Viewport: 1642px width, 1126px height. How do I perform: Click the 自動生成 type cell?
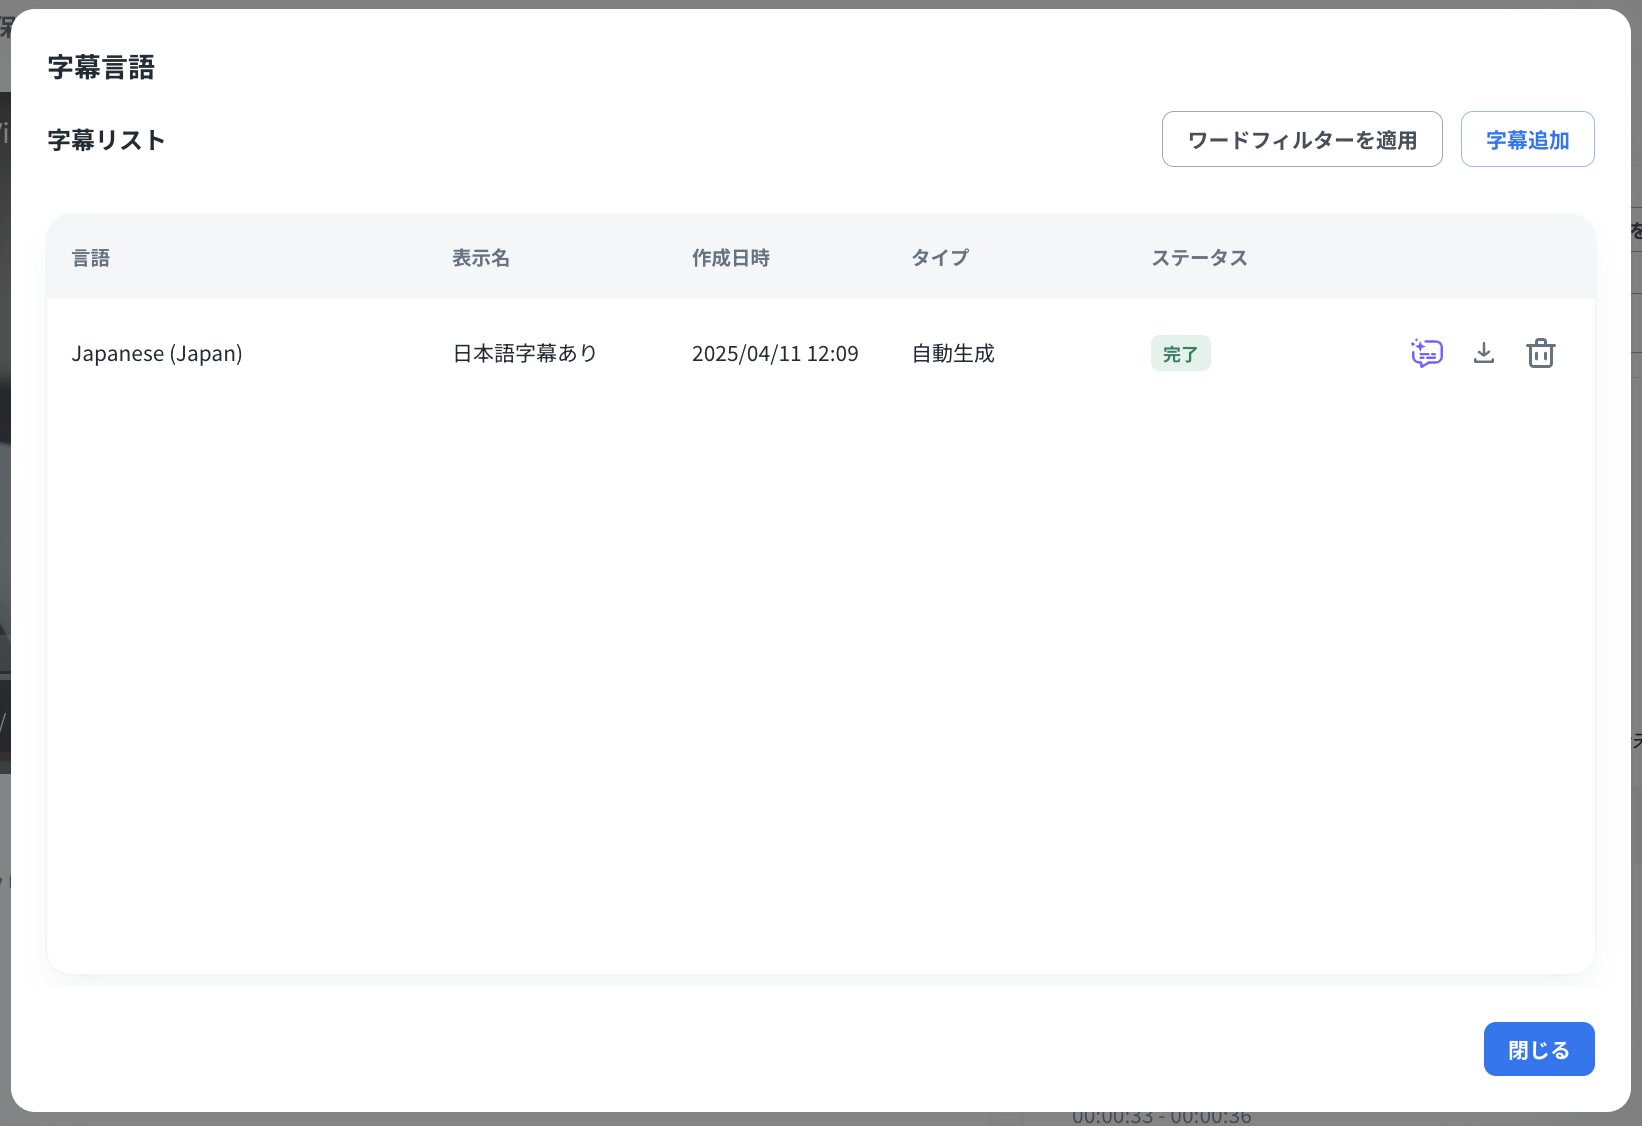click(953, 353)
